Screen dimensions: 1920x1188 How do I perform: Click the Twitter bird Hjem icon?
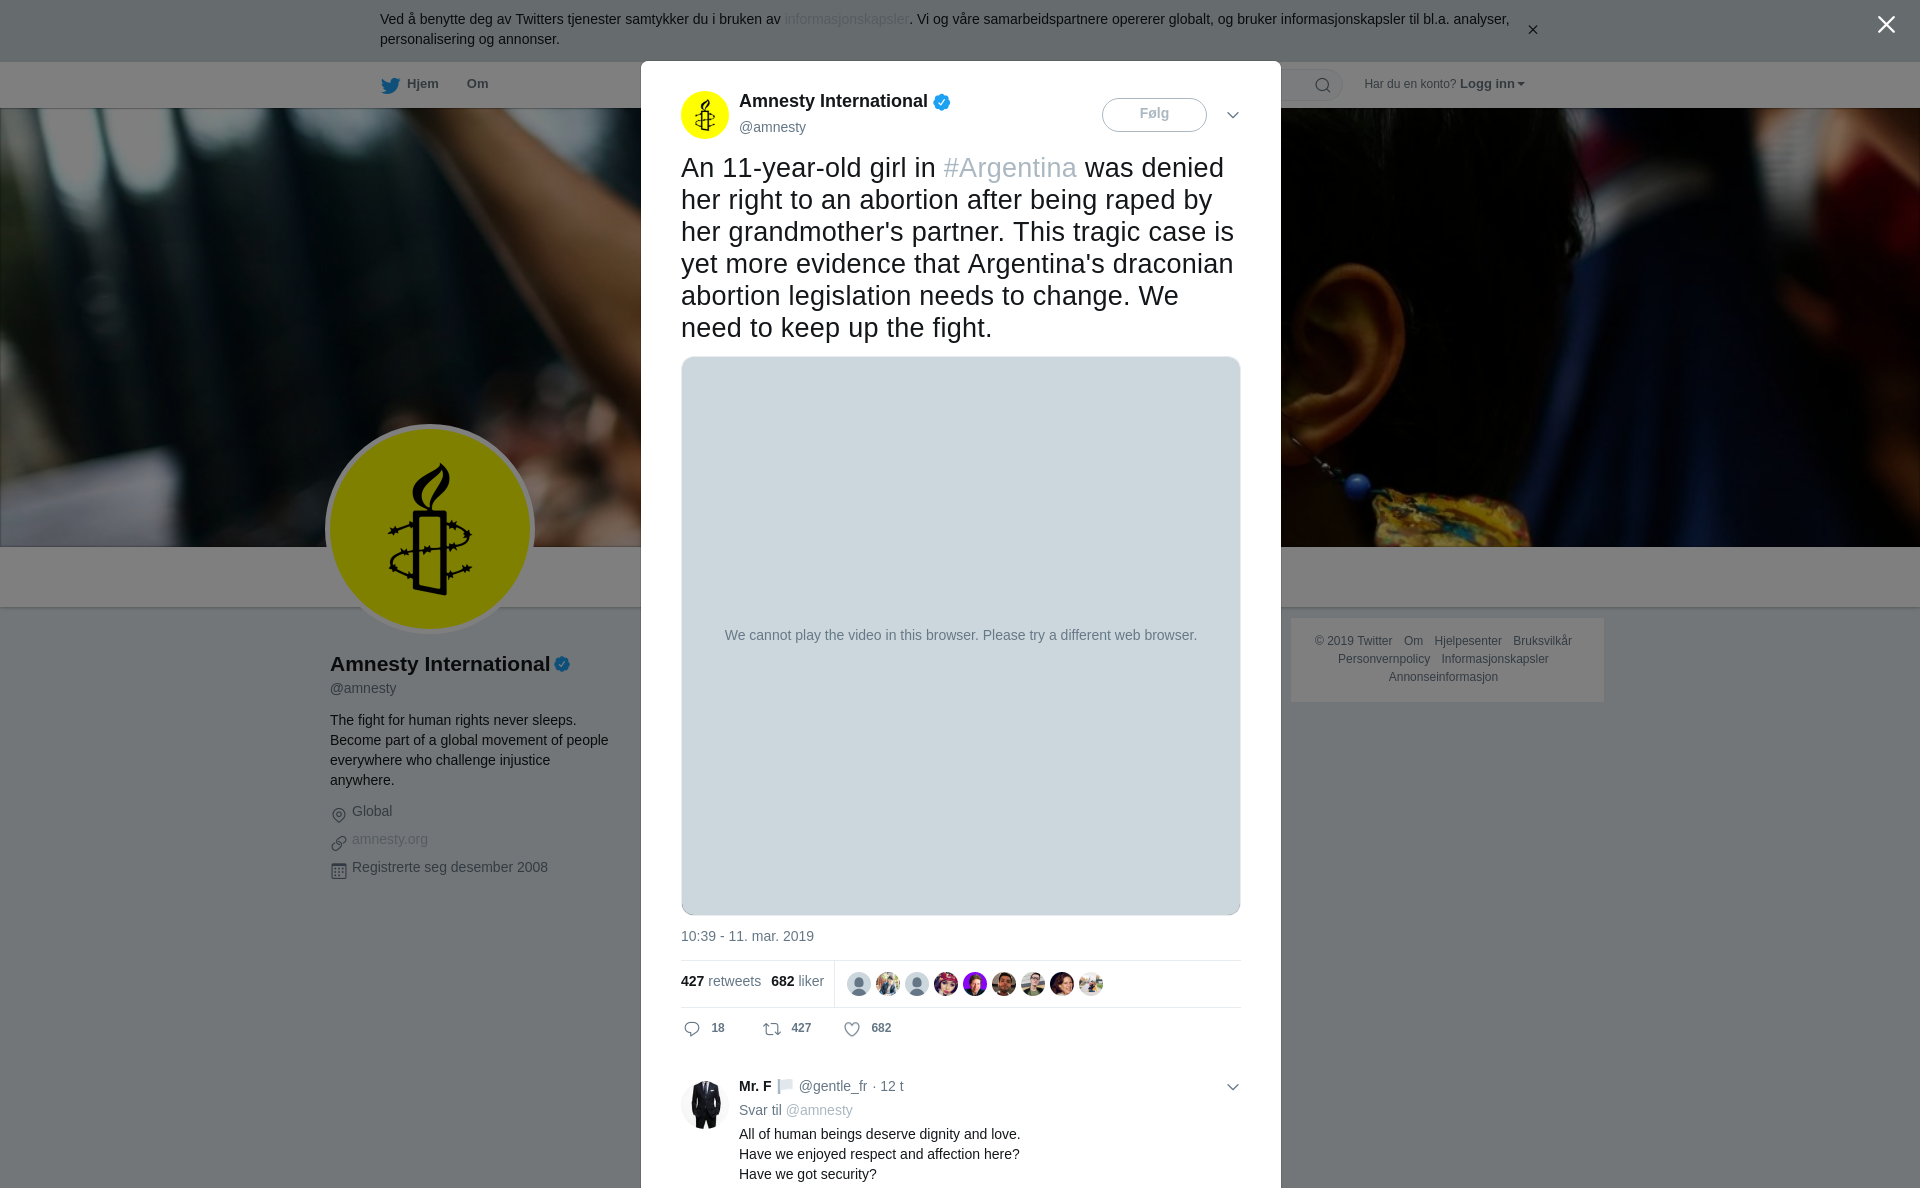click(390, 85)
